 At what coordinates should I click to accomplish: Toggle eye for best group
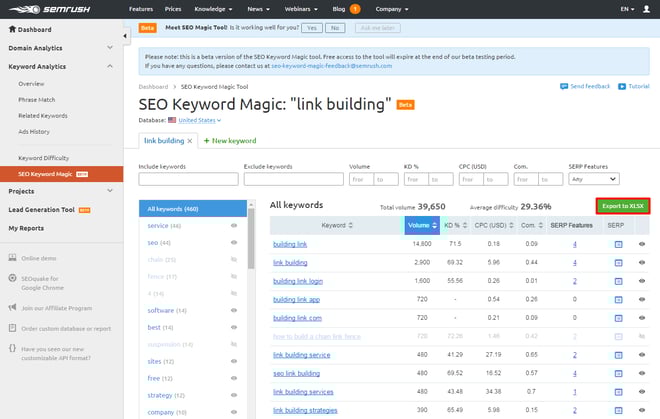click(x=234, y=327)
